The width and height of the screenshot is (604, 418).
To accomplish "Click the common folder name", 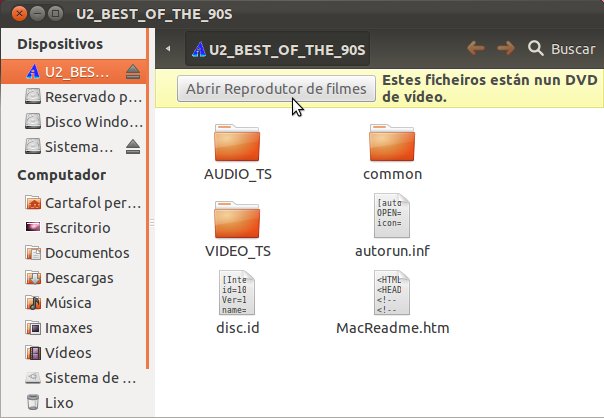I will tap(392, 174).
